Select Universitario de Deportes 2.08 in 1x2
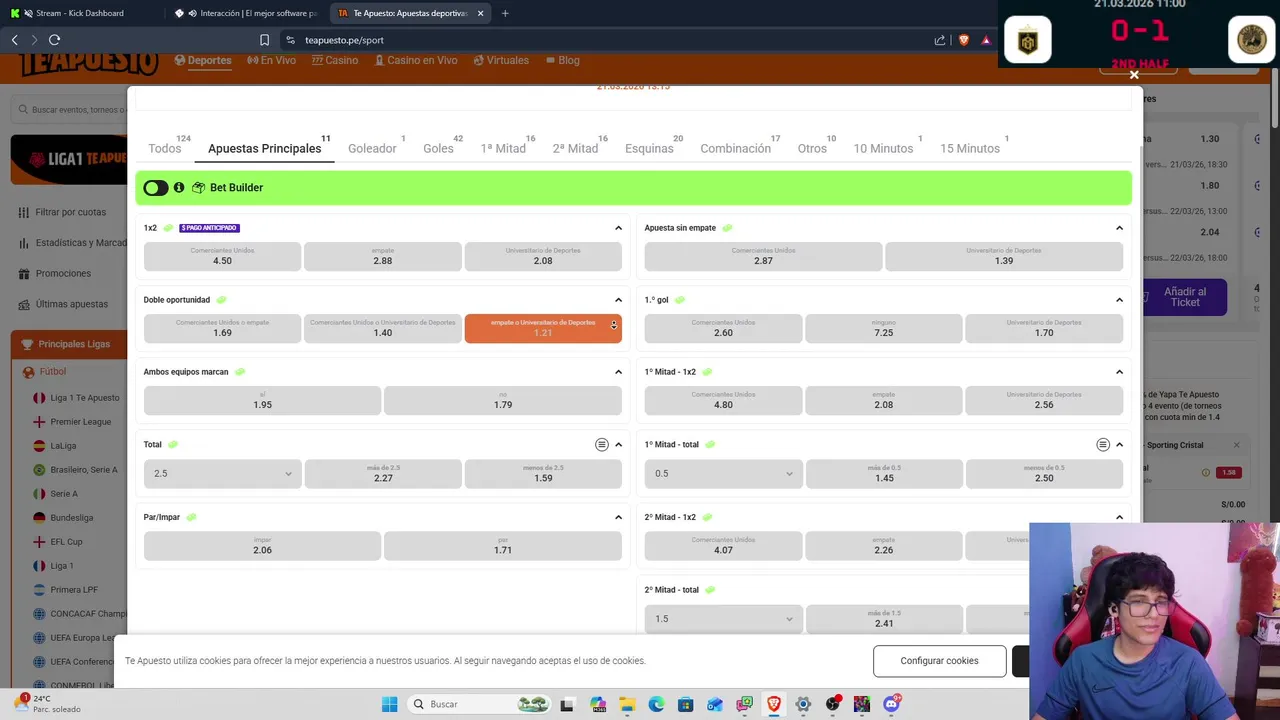Viewport: 1280px width, 720px height. point(543,256)
